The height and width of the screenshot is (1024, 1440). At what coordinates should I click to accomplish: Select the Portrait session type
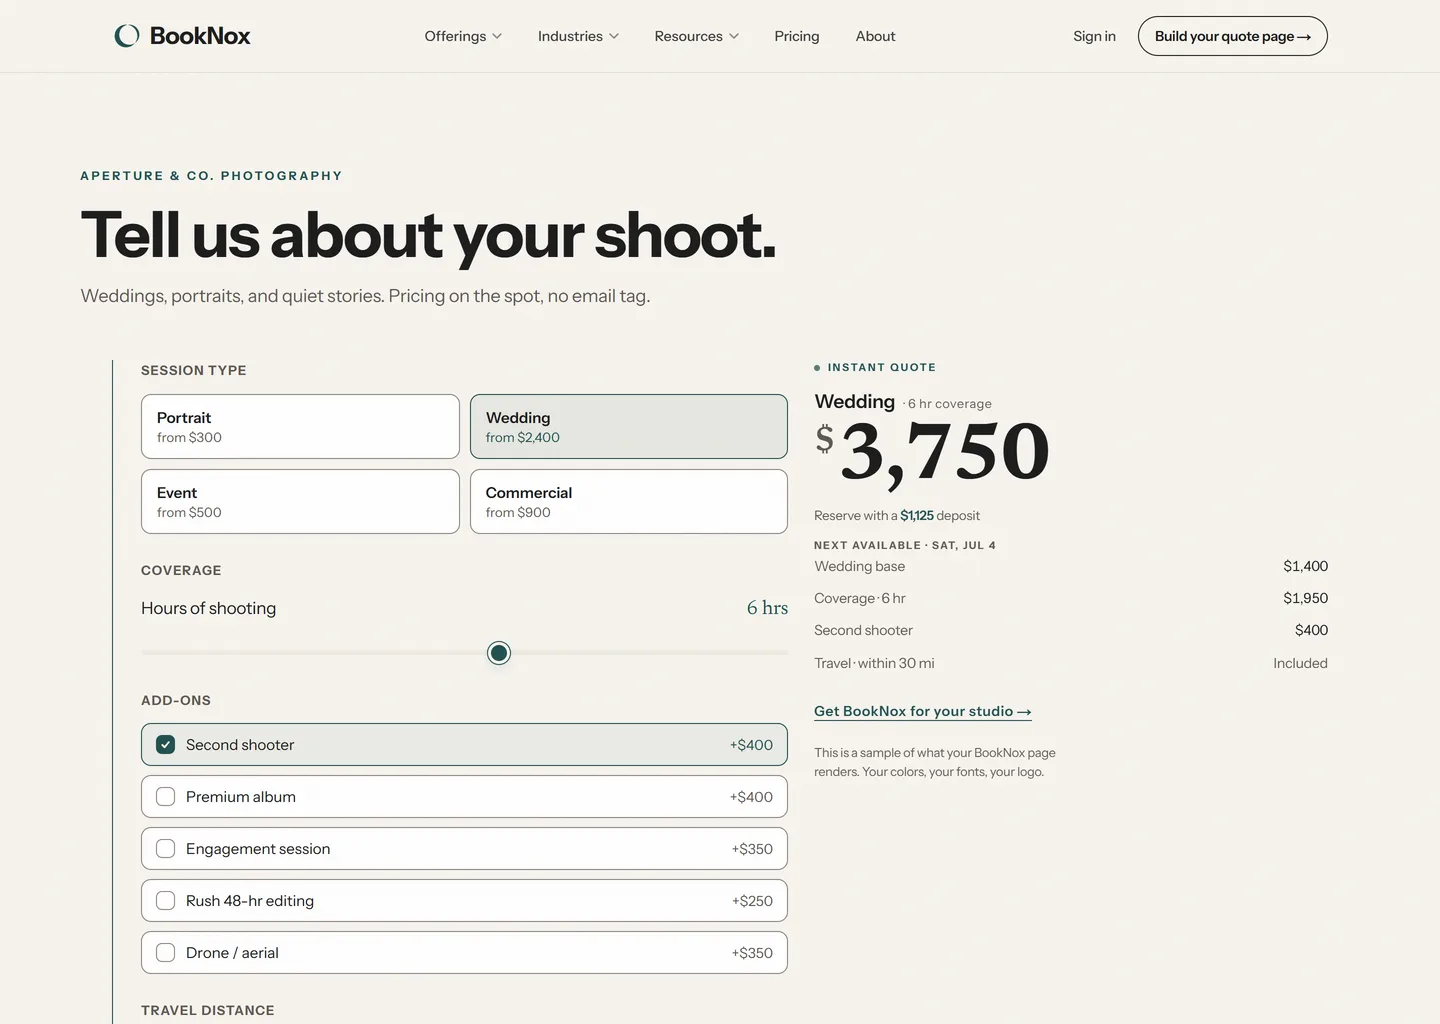click(x=300, y=427)
